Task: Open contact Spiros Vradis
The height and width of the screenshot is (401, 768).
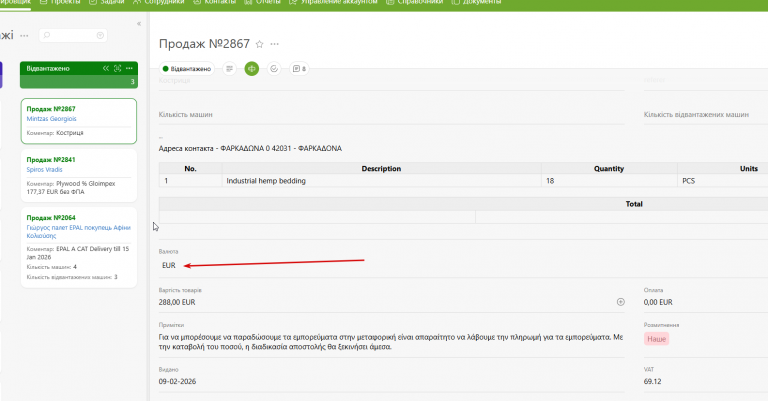Action: tap(45, 170)
